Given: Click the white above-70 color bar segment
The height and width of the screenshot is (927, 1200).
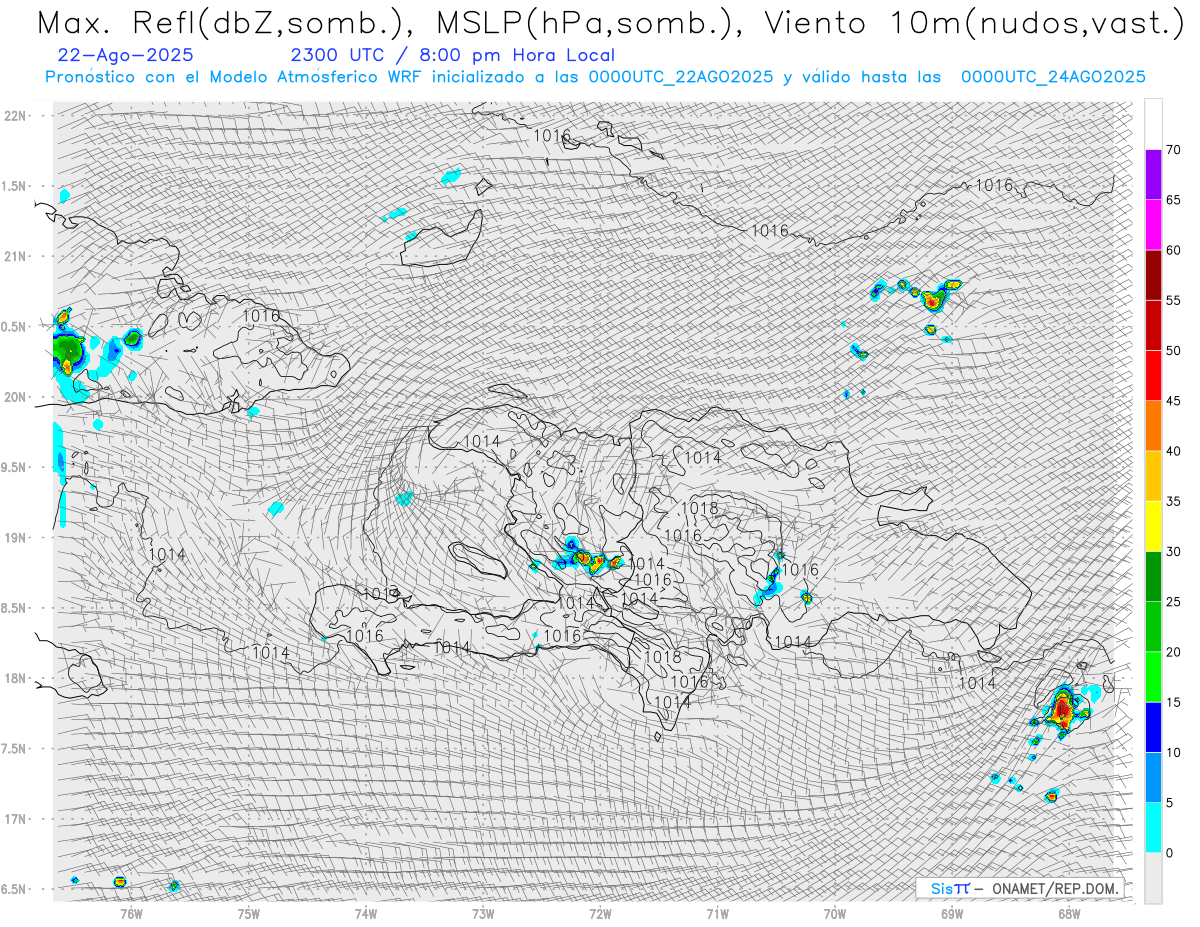Looking at the screenshot, I should click(x=1153, y=125).
